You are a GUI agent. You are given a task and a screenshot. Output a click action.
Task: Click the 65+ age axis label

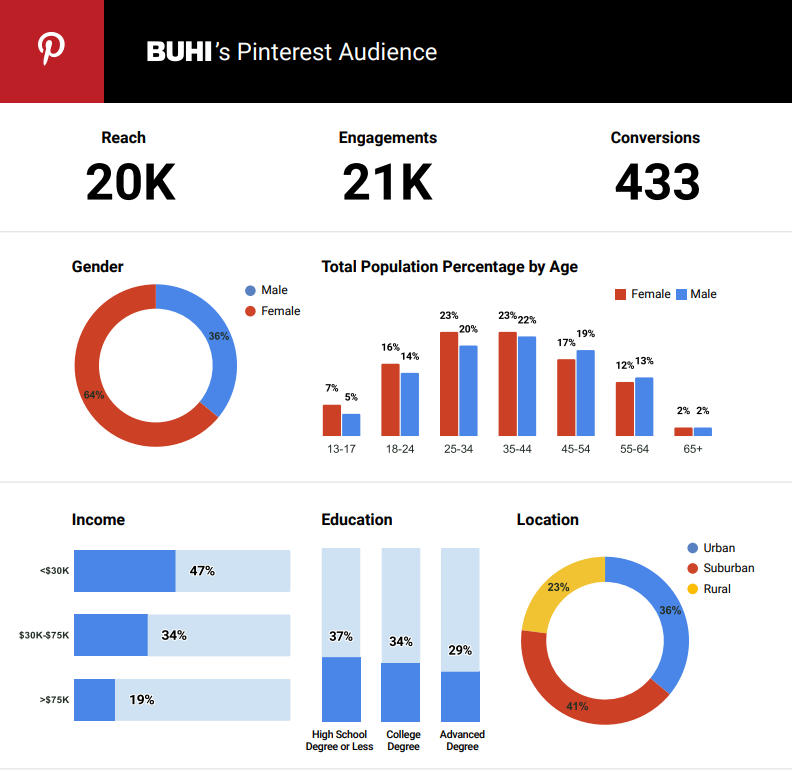693,449
